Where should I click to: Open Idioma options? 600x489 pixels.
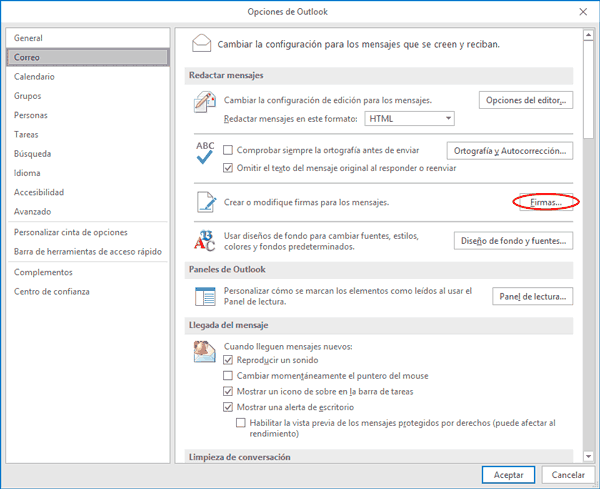(x=88, y=173)
